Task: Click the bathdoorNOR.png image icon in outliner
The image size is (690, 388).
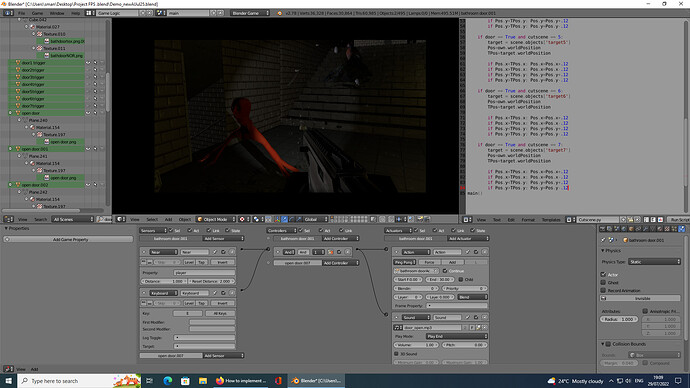Action: pos(46,55)
